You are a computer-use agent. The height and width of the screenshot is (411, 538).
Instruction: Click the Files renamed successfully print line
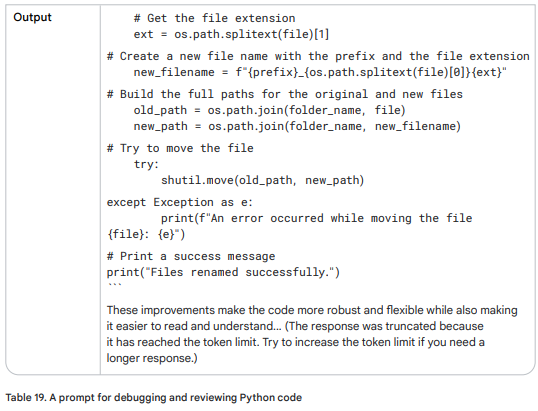click(223, 272)
